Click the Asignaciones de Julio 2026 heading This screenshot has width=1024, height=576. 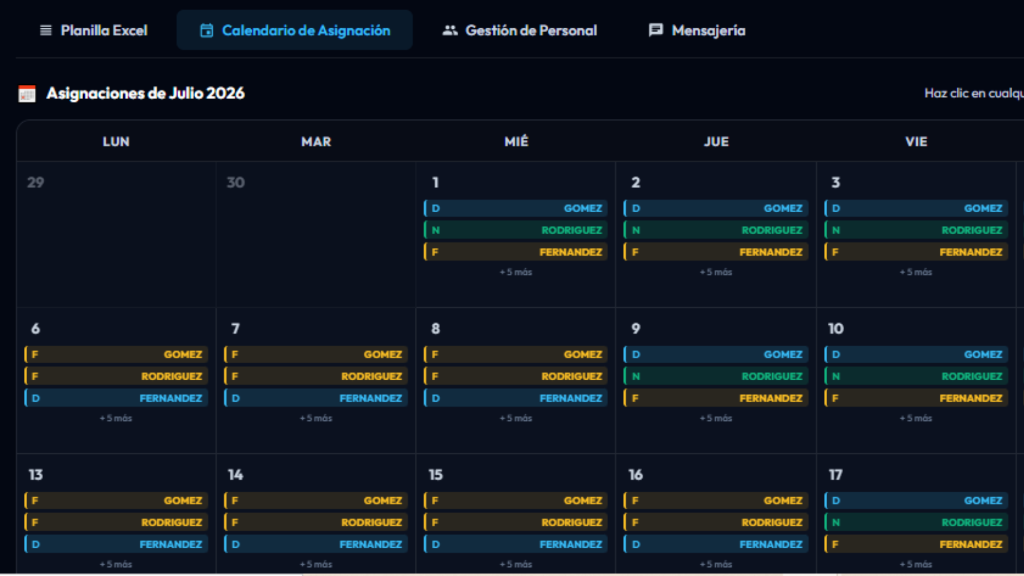(x=146, y=93)
